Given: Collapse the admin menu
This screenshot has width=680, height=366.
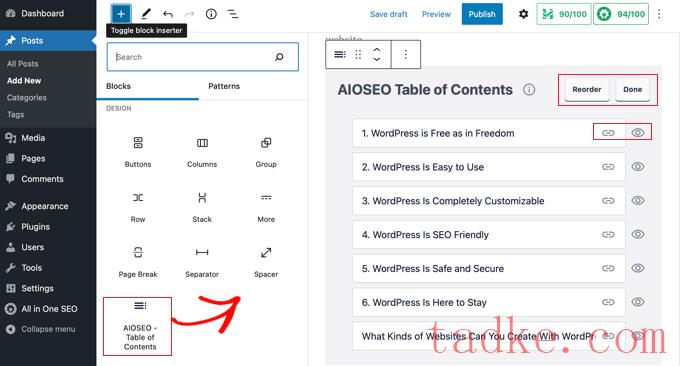Looking at the screenshot, I should point(48,329).
